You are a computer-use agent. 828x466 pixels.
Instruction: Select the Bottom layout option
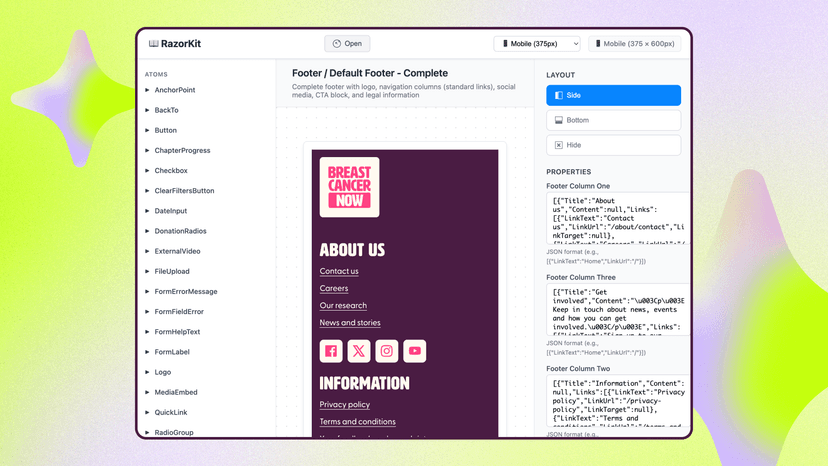pyautogui.click(x=614, y=120)
